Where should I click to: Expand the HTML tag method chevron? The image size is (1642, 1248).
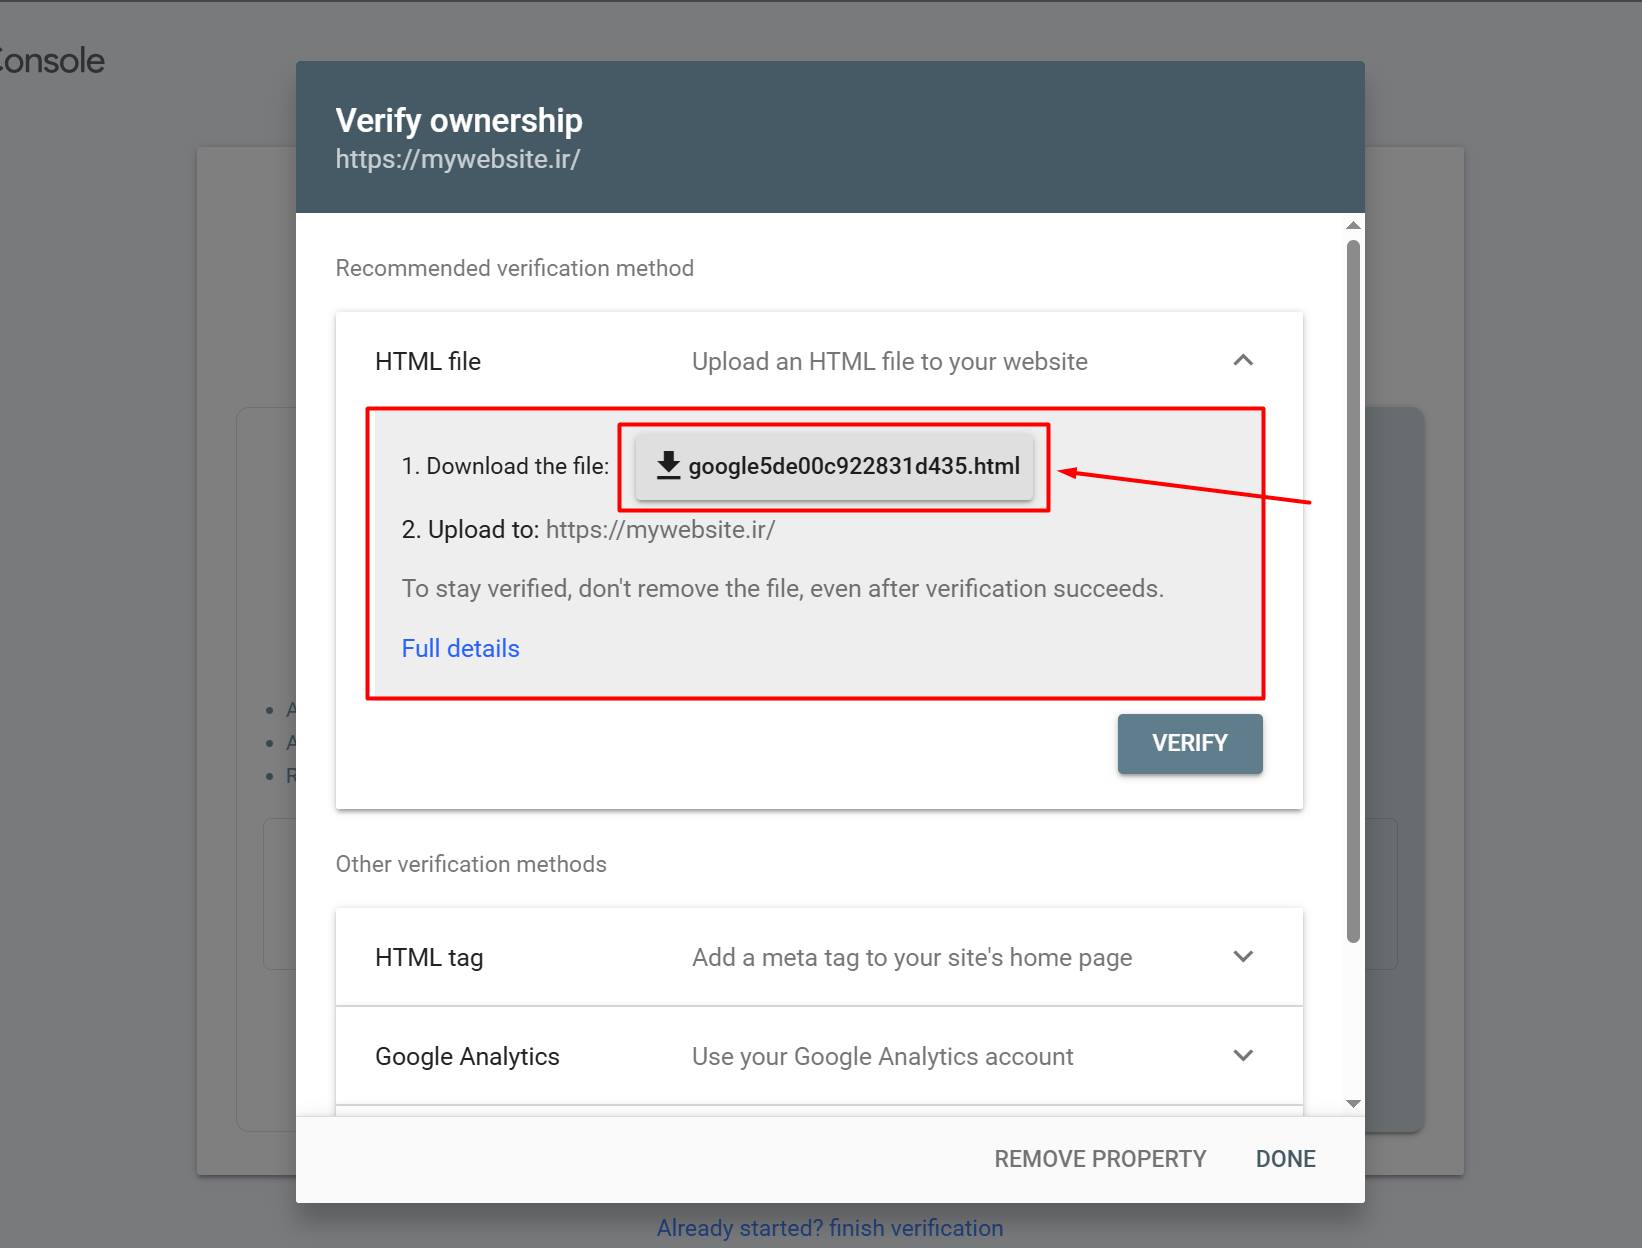tap(1243, 956)
